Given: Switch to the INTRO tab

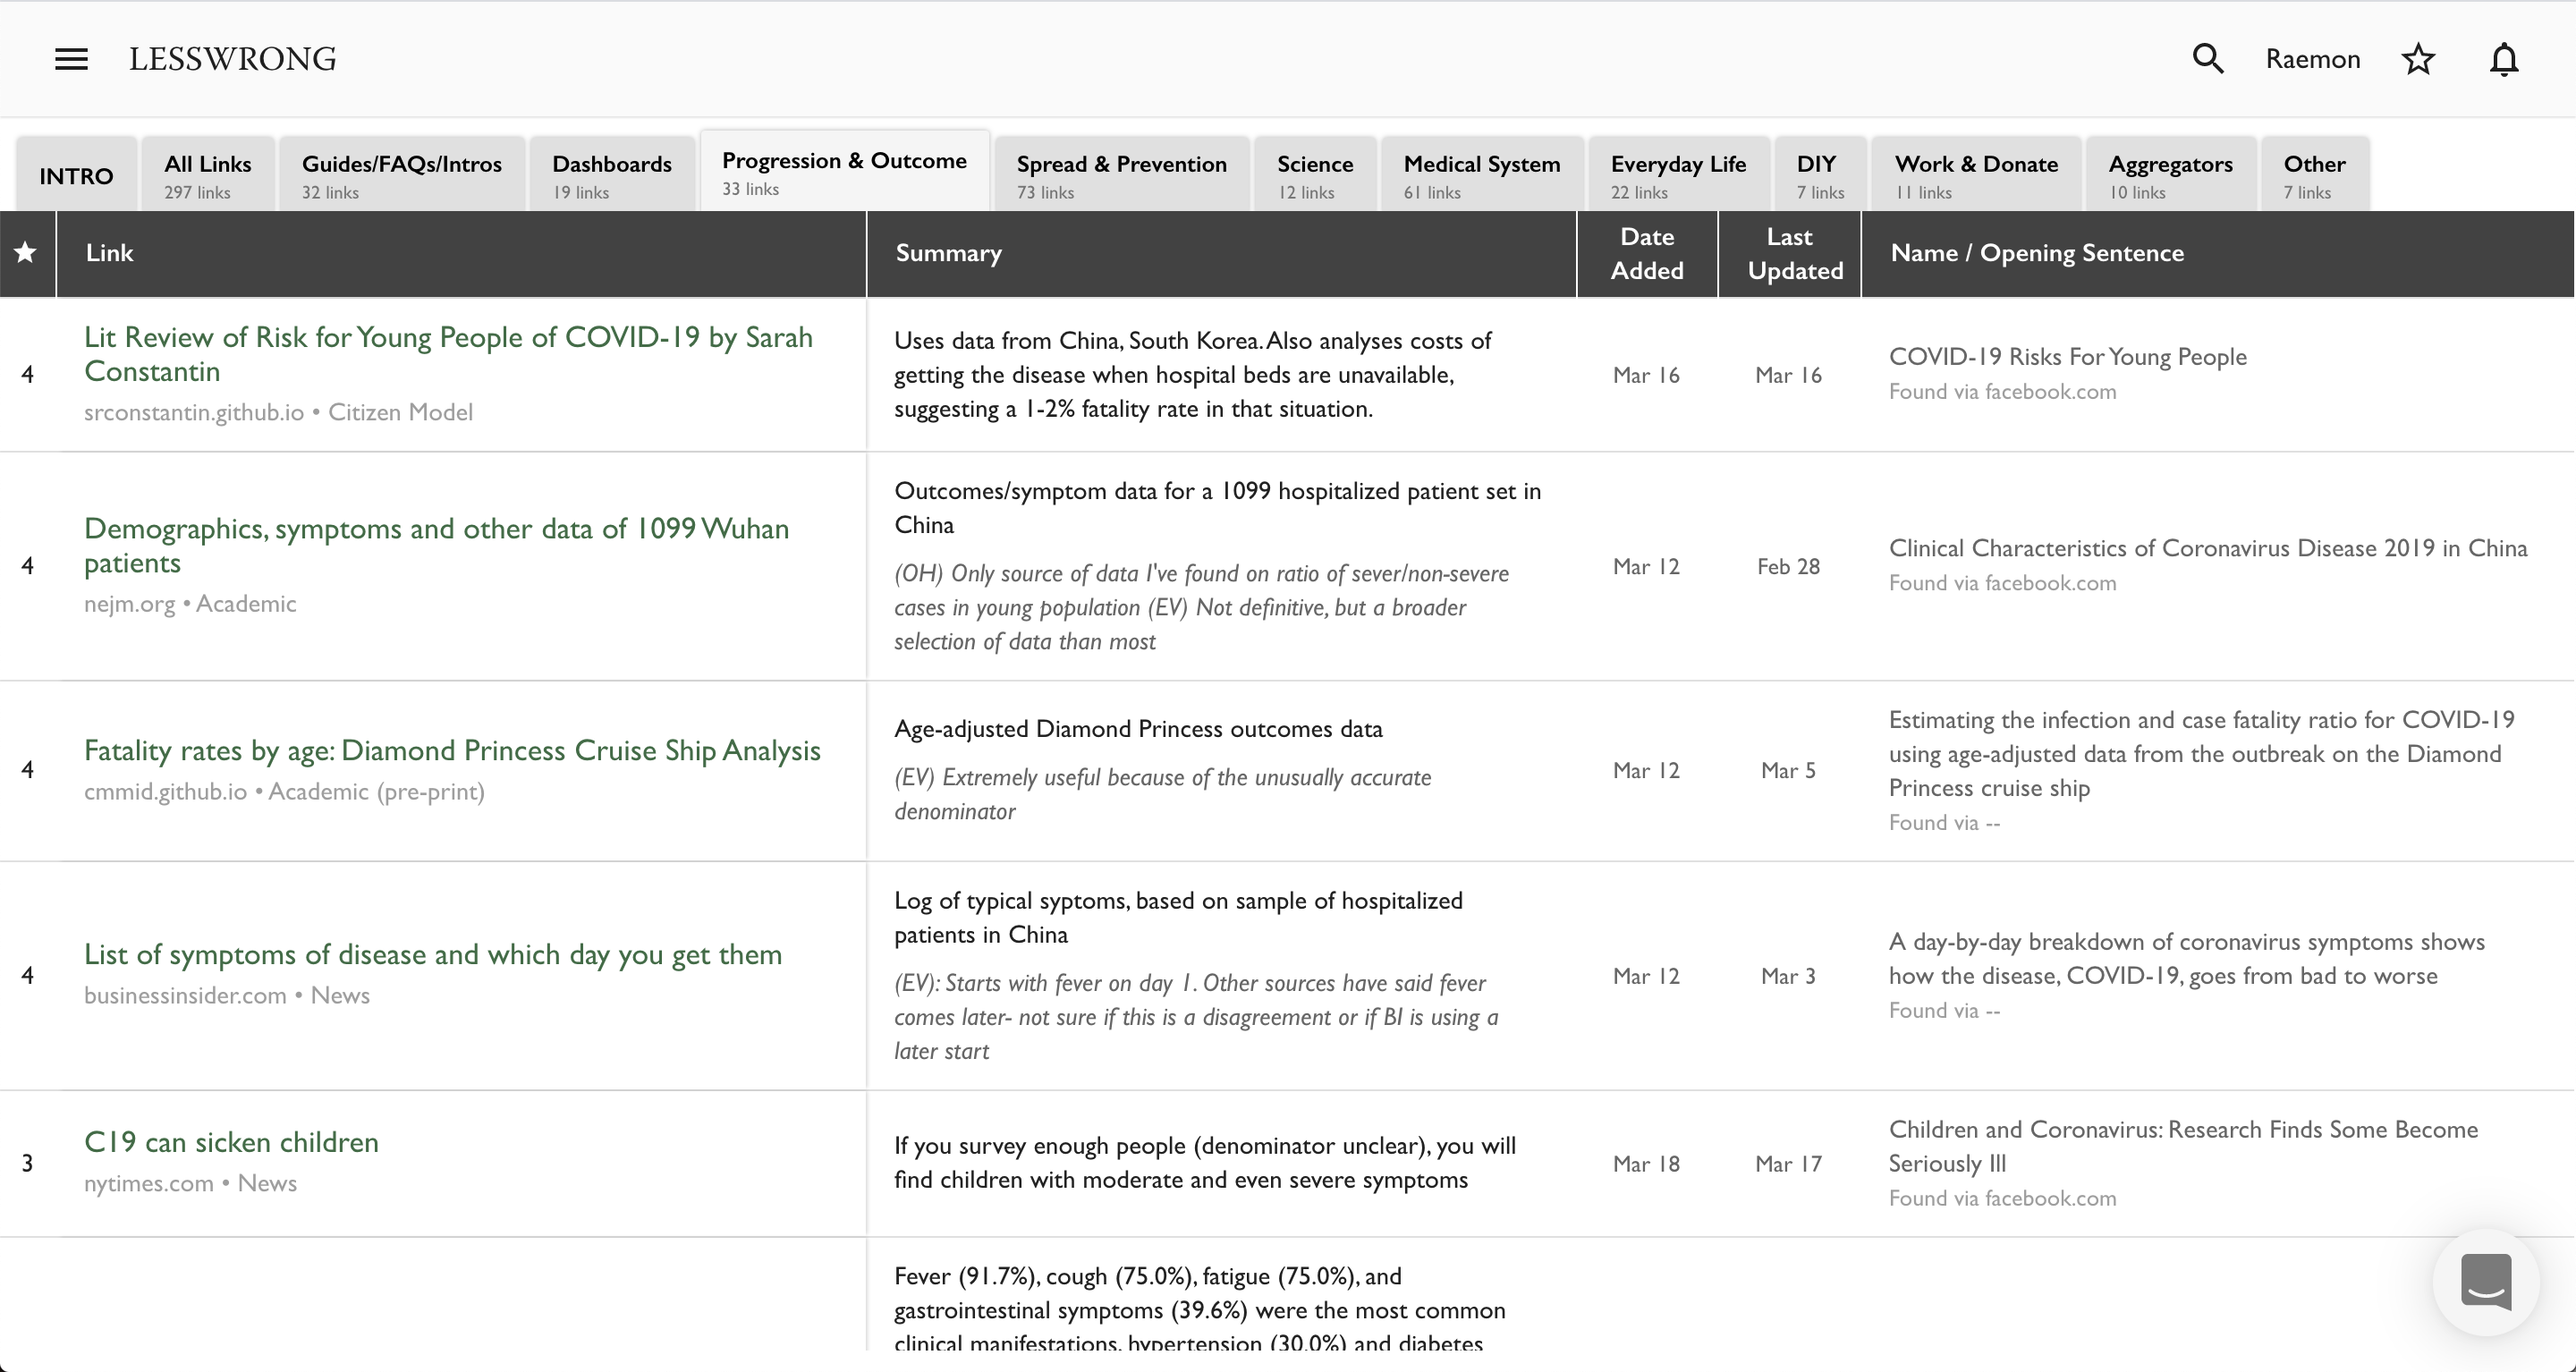Looking at the screenshot, I should (77, 175).
